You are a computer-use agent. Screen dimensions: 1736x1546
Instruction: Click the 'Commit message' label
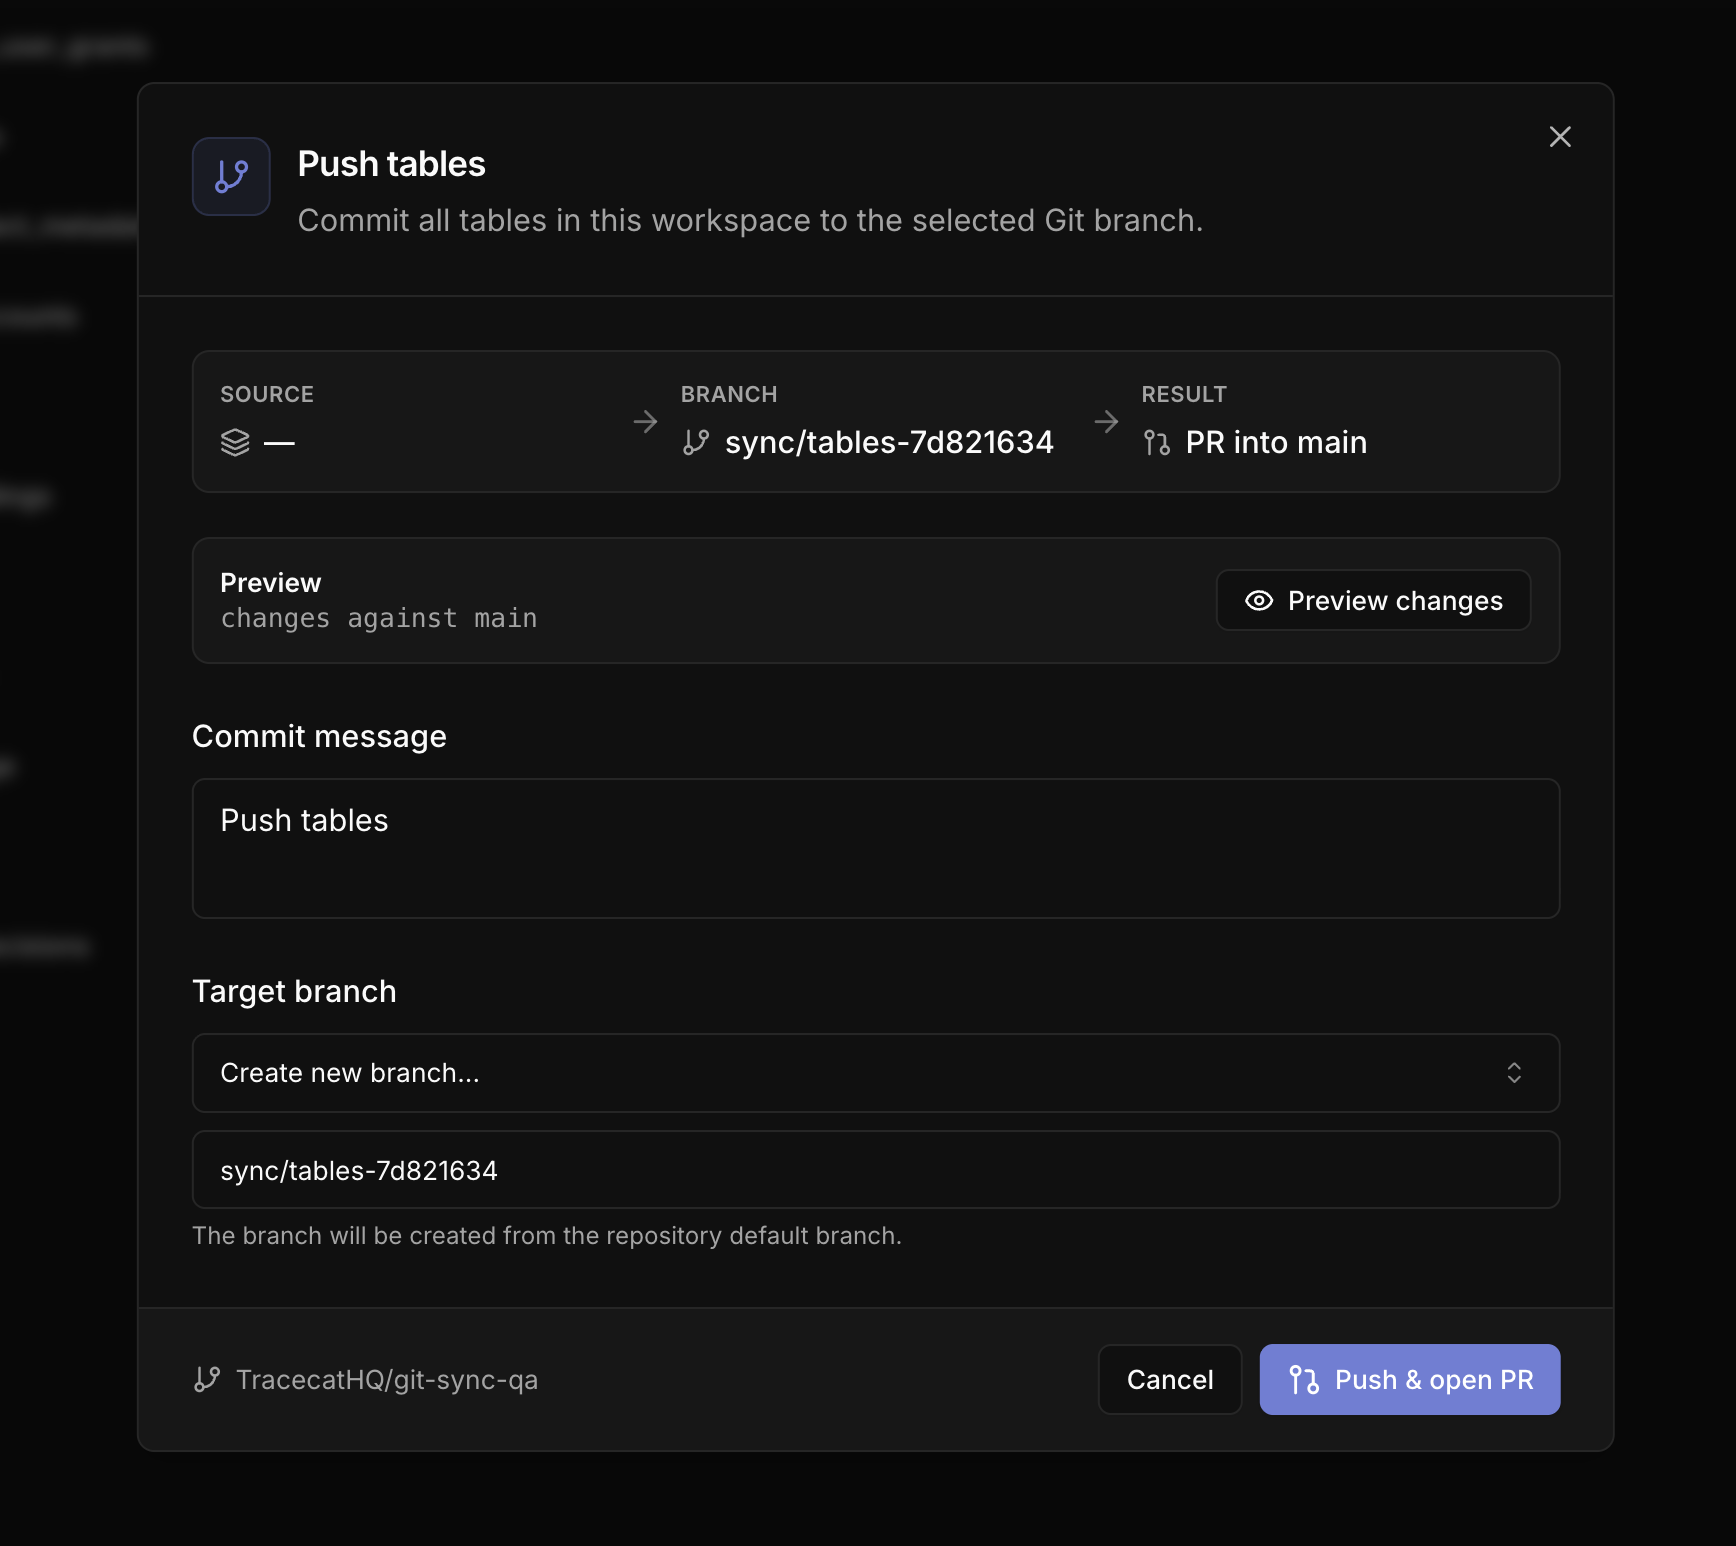coord(319,737)
